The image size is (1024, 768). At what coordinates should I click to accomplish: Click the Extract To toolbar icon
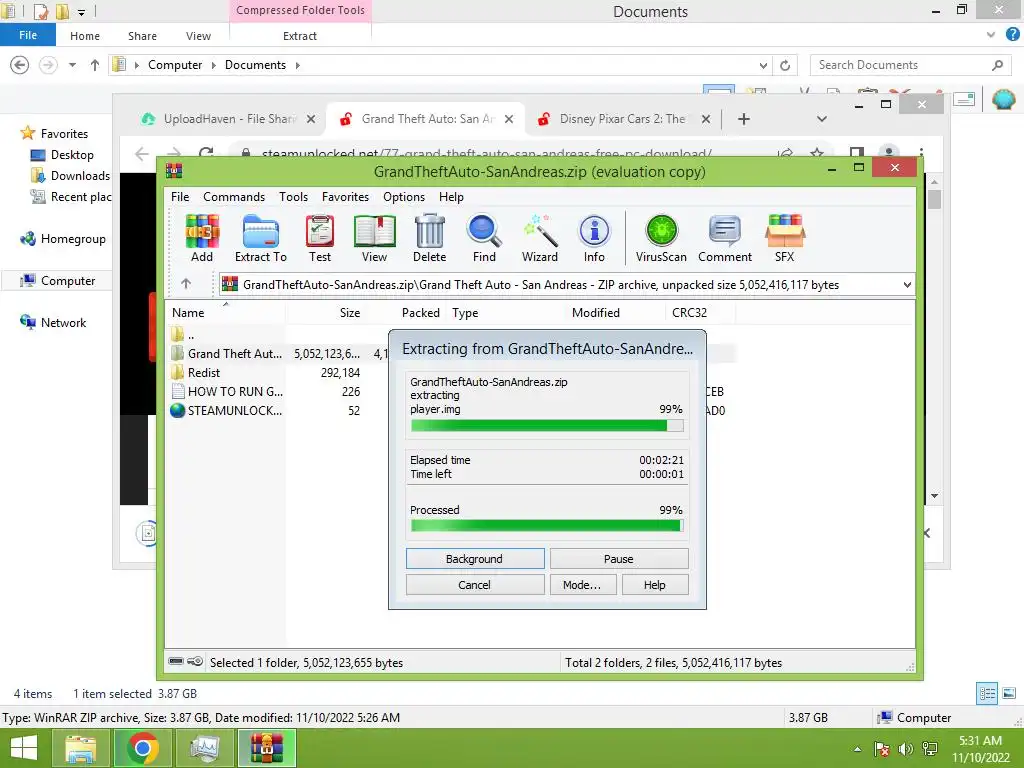pos(261,238)
